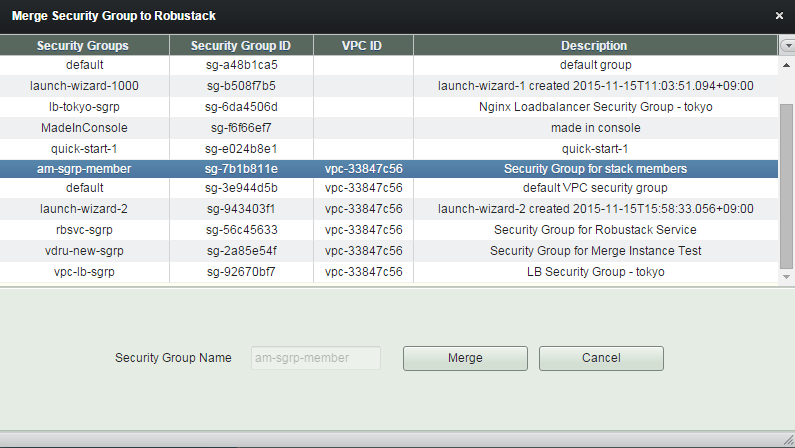Click the 'Security Group for stack members' description
Screen dimensions: 795x448
pyautogui.click(x=595, y=169)
